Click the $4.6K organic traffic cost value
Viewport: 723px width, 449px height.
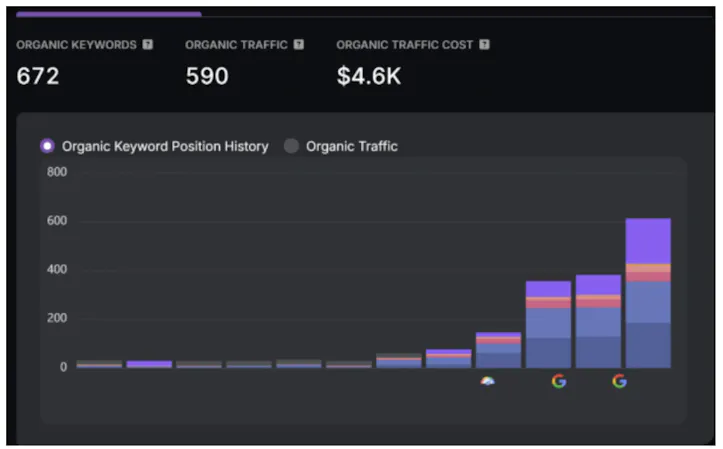pos(368,76)
